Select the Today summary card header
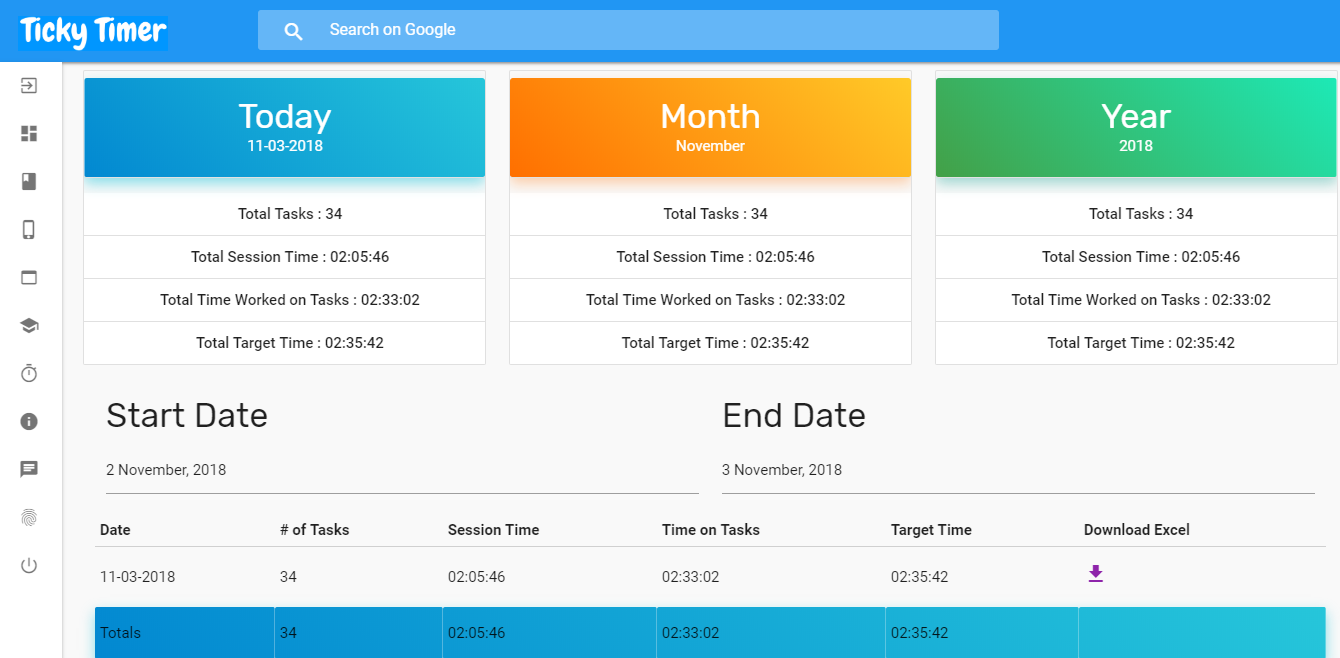Screen dimensions: 1340x658 (x=285, y=128)
